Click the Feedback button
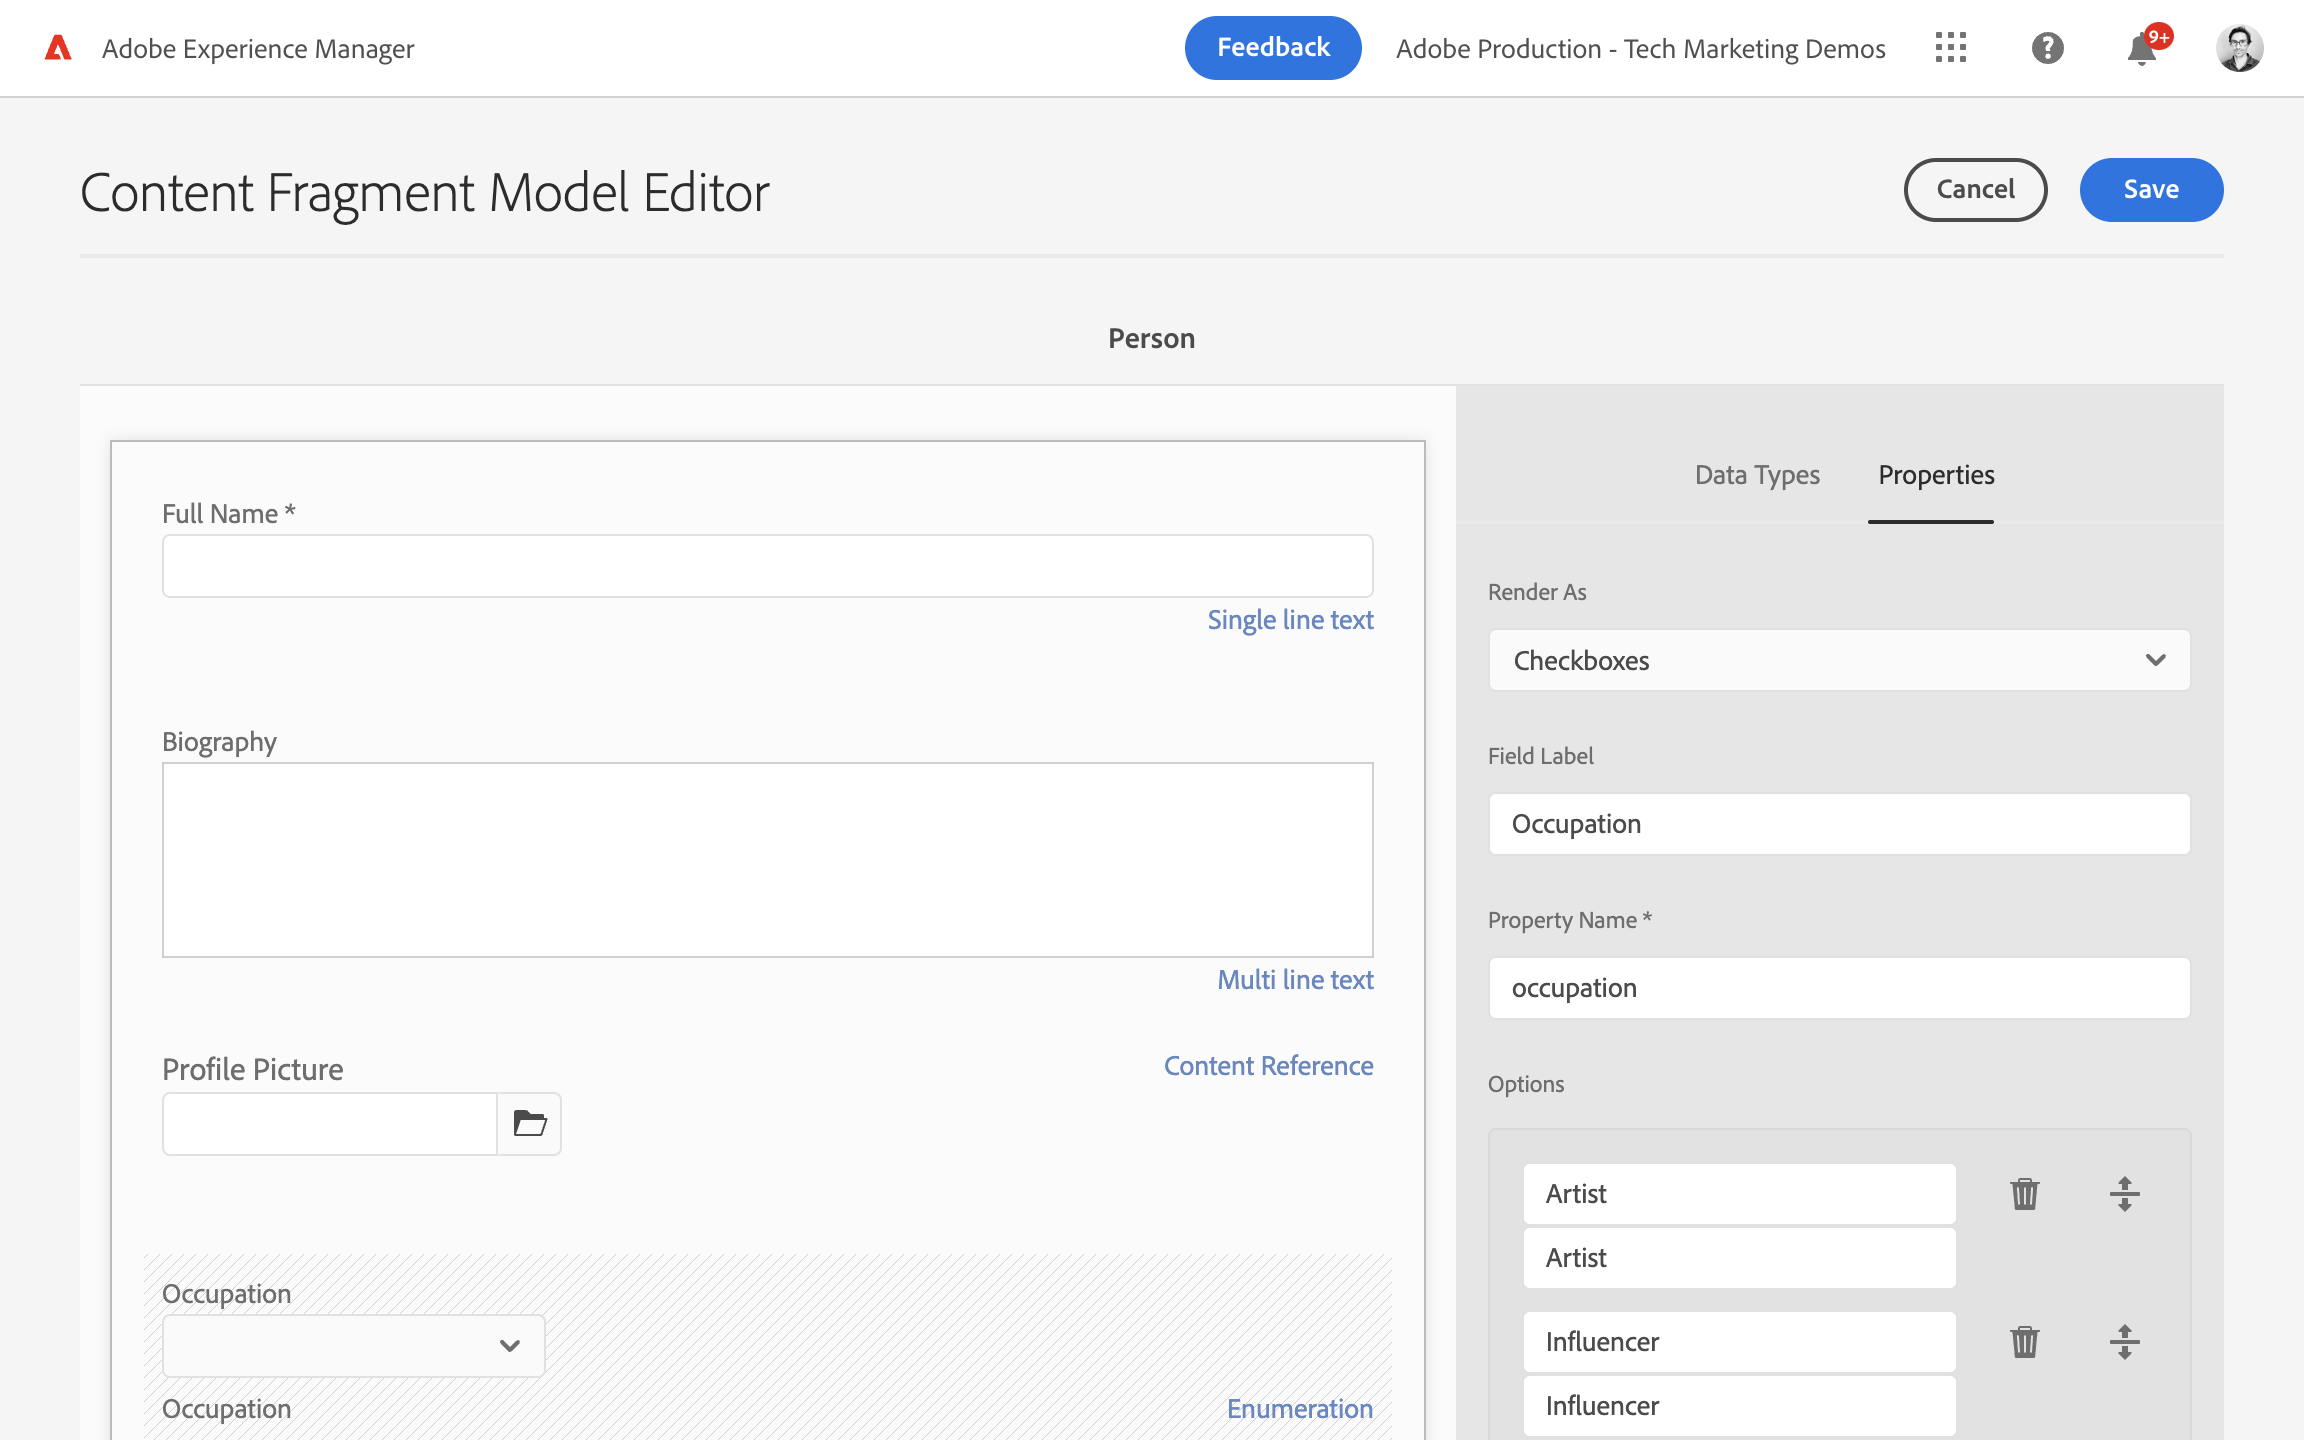The width and height of the screenshot is (2304, 1440). coord(1272,48)
